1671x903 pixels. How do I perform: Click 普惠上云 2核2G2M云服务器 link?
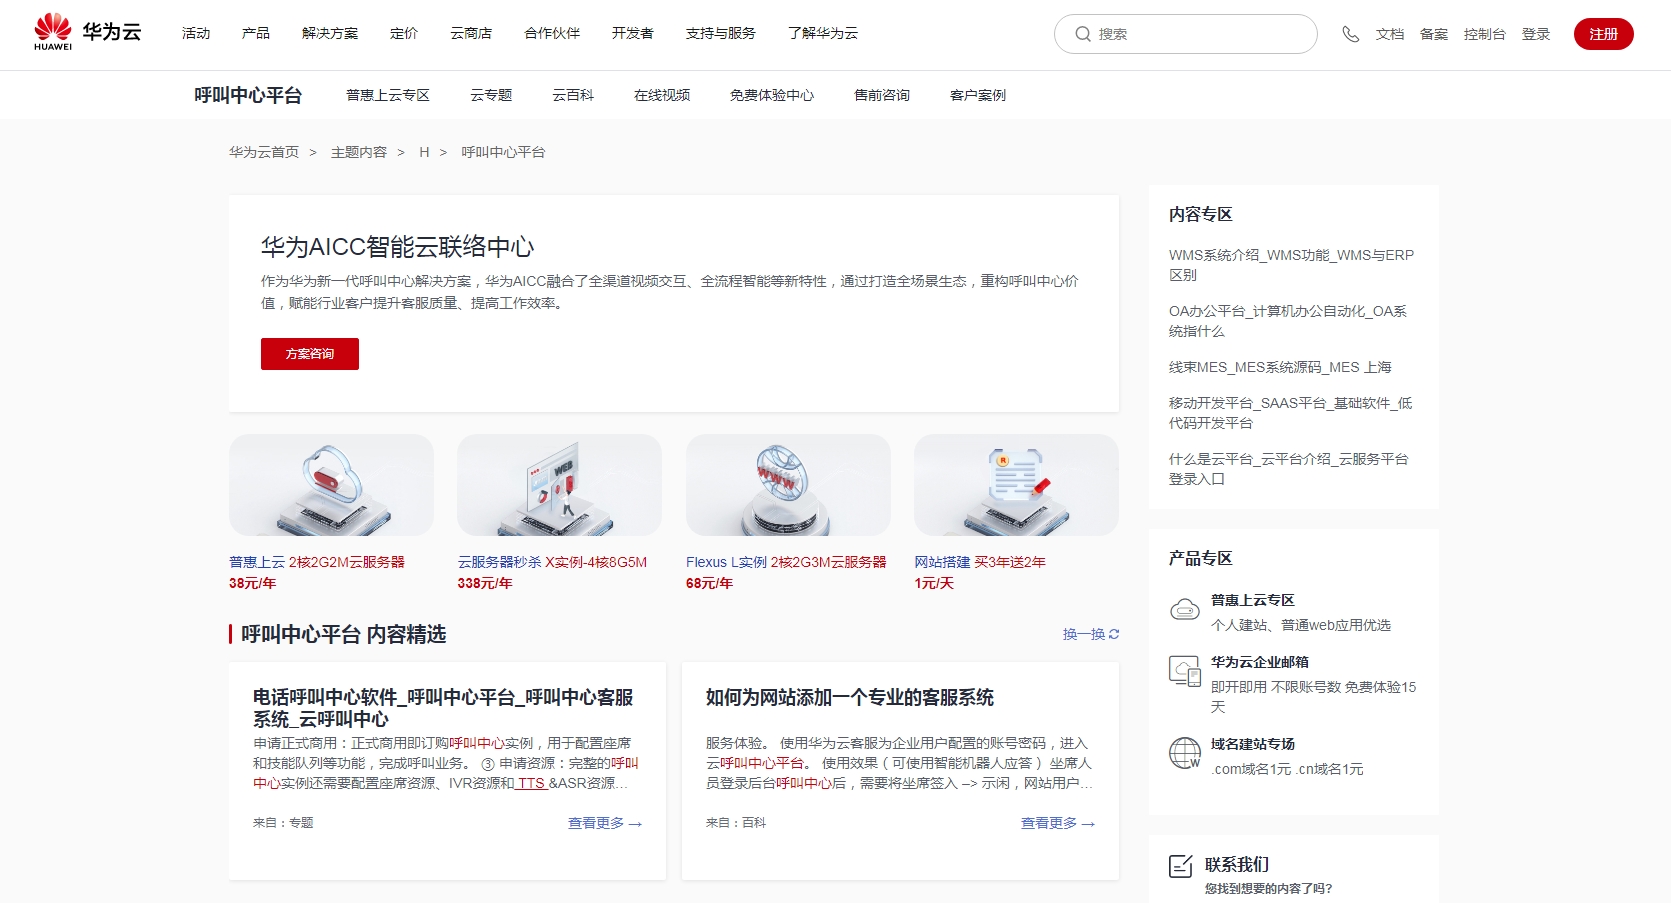pos(317,562)
